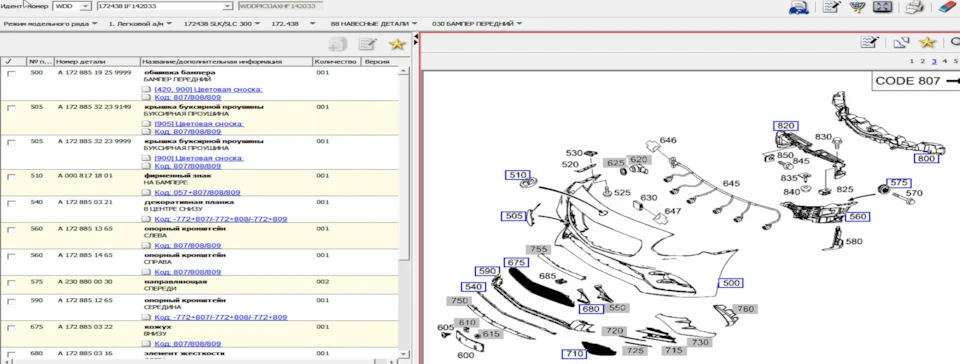Screen dimensions: 960x364
Task: Open the notes editor in the top toolbar
Action: click(832, 7)
